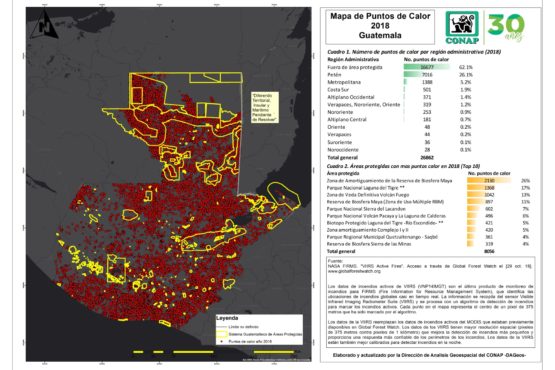
Task: Click the yellow scale bar below map
Action: click(x=213, y=352)
